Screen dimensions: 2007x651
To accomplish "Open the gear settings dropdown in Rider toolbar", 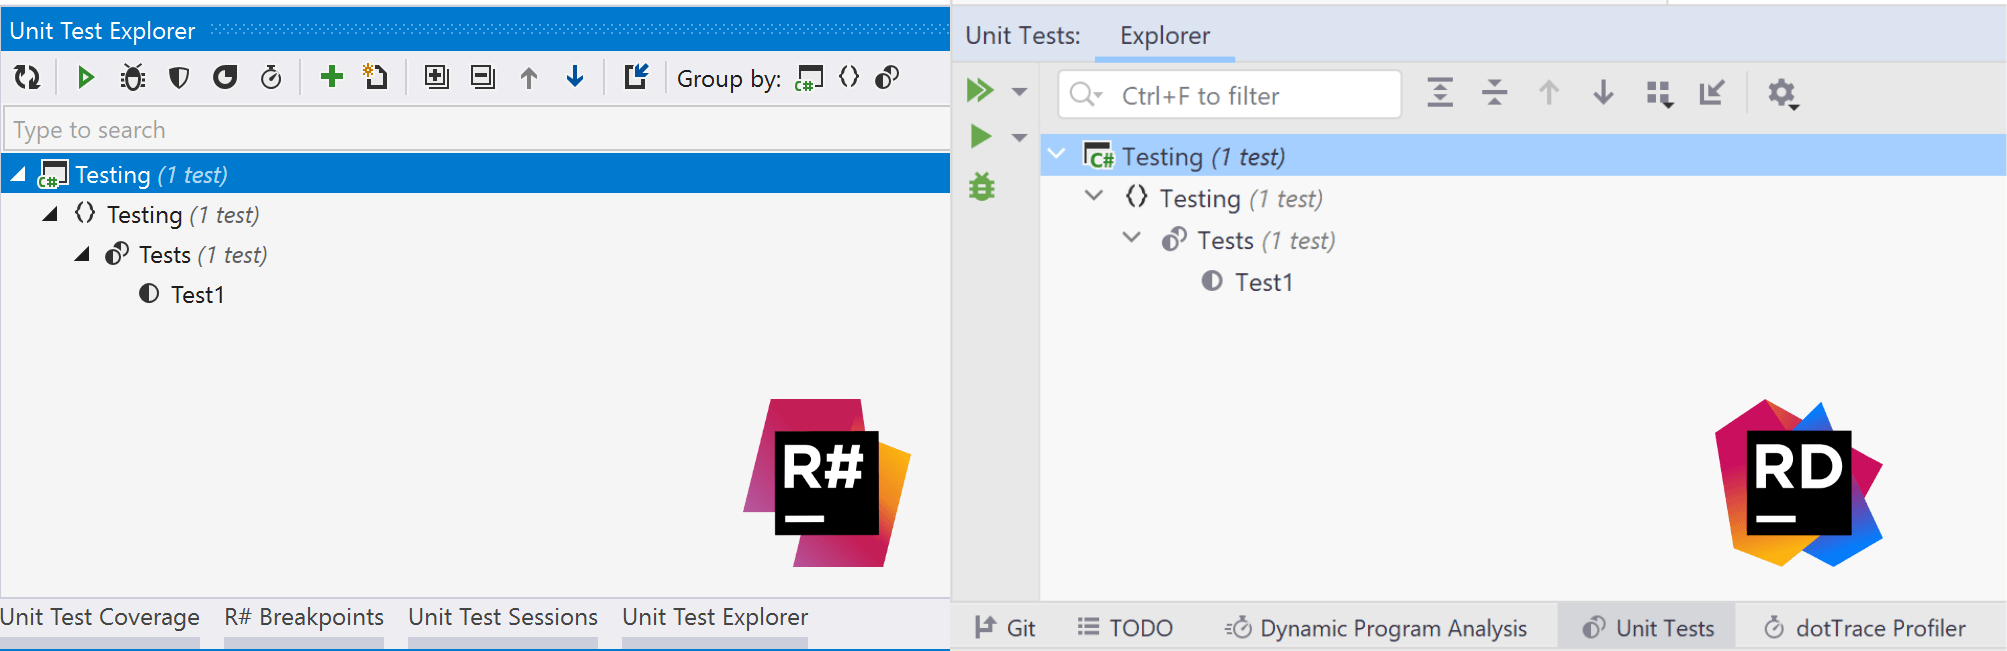I will [1782, 94].
